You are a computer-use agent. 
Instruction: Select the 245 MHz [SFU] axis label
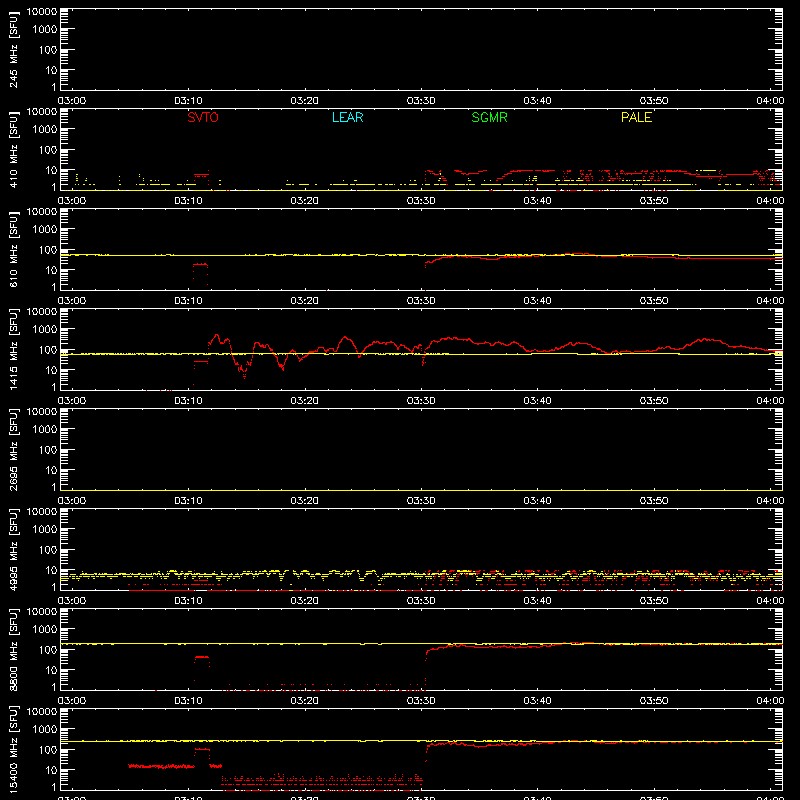point(14,49)
